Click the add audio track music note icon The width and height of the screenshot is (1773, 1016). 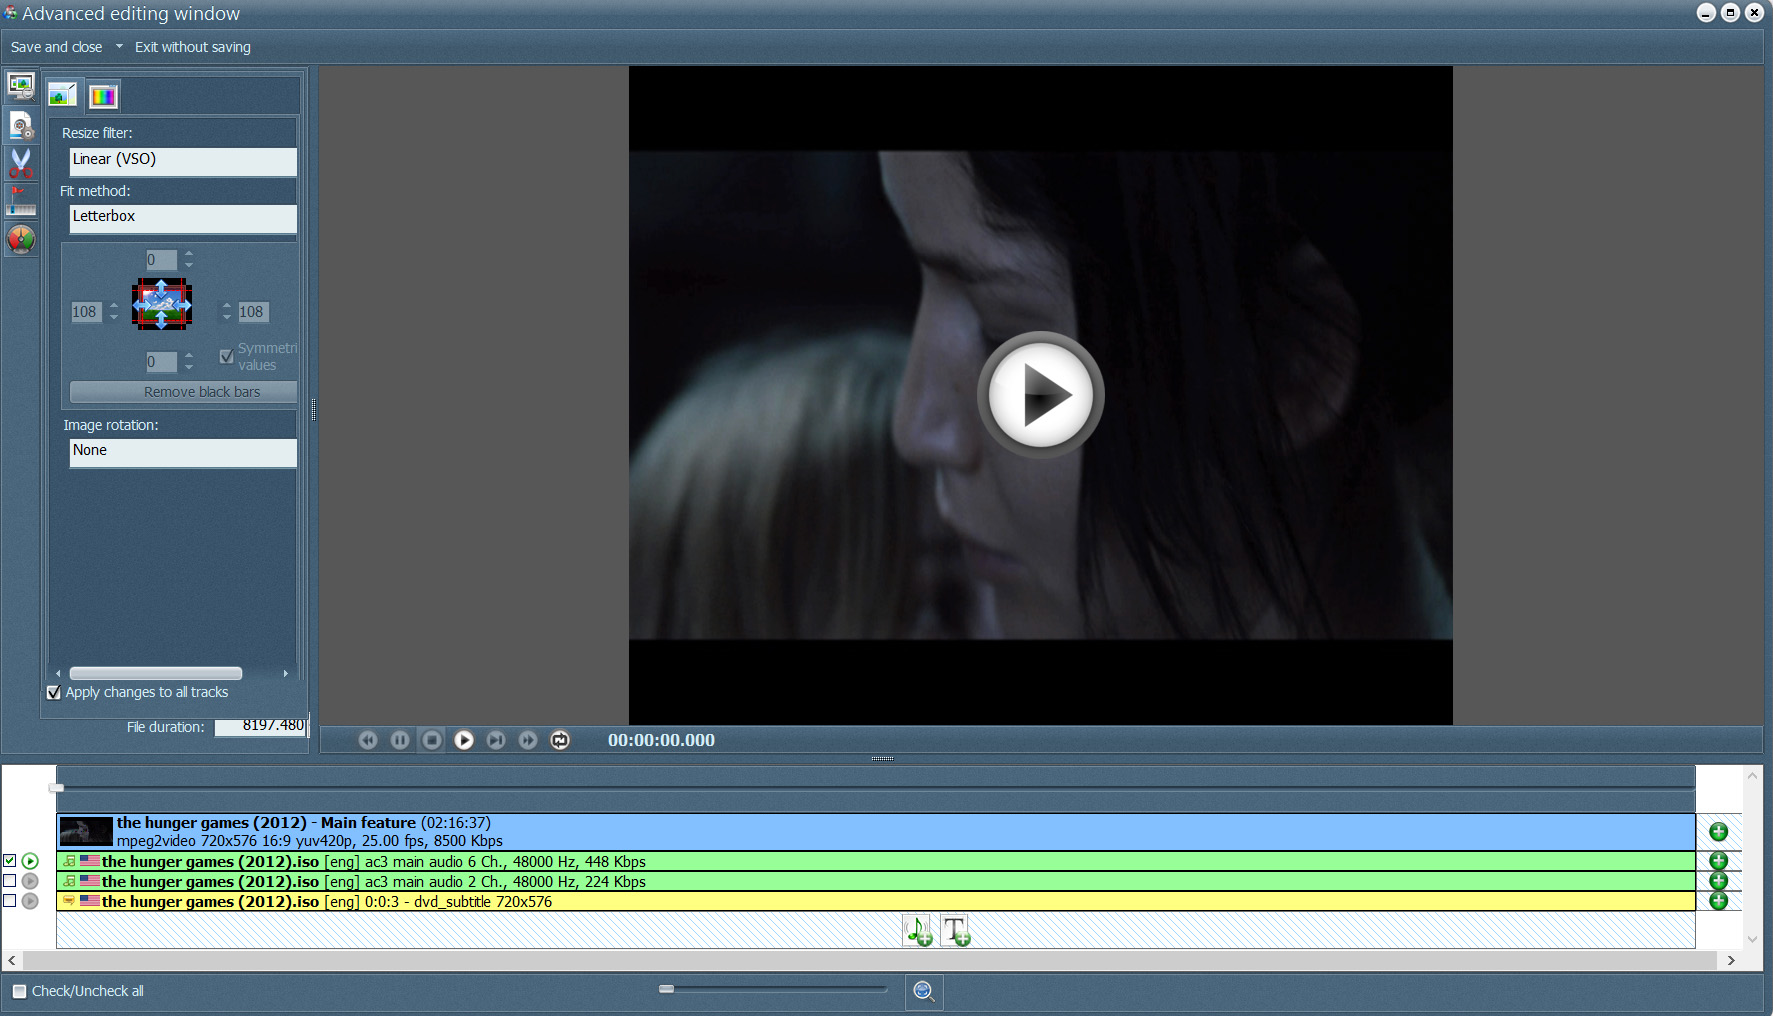coord(918,931)
